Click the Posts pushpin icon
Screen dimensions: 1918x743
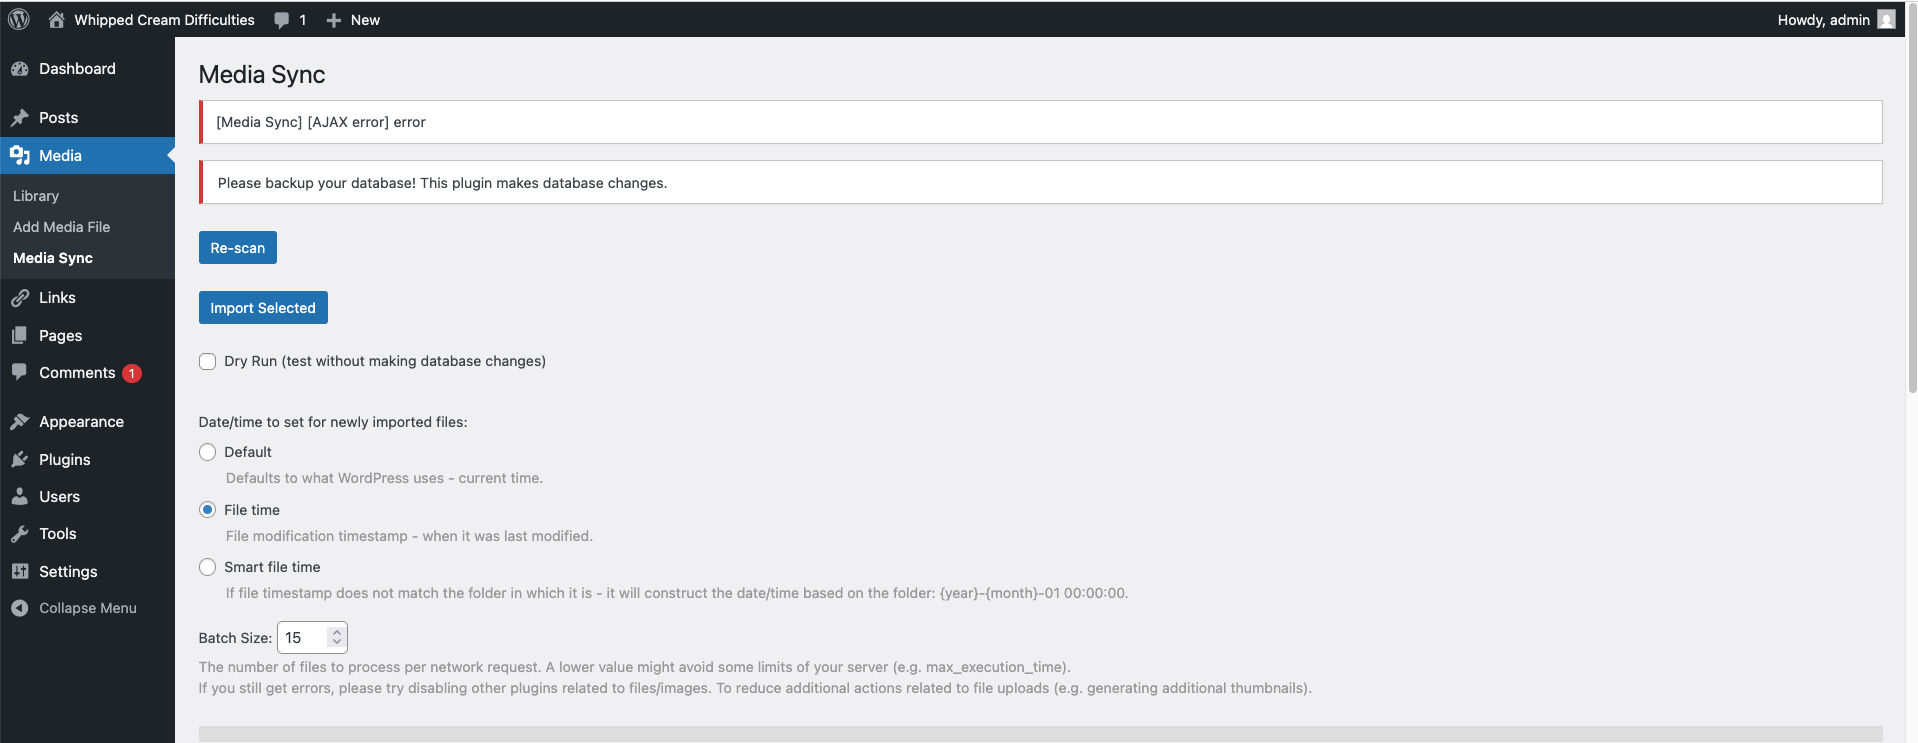(20, 118)
